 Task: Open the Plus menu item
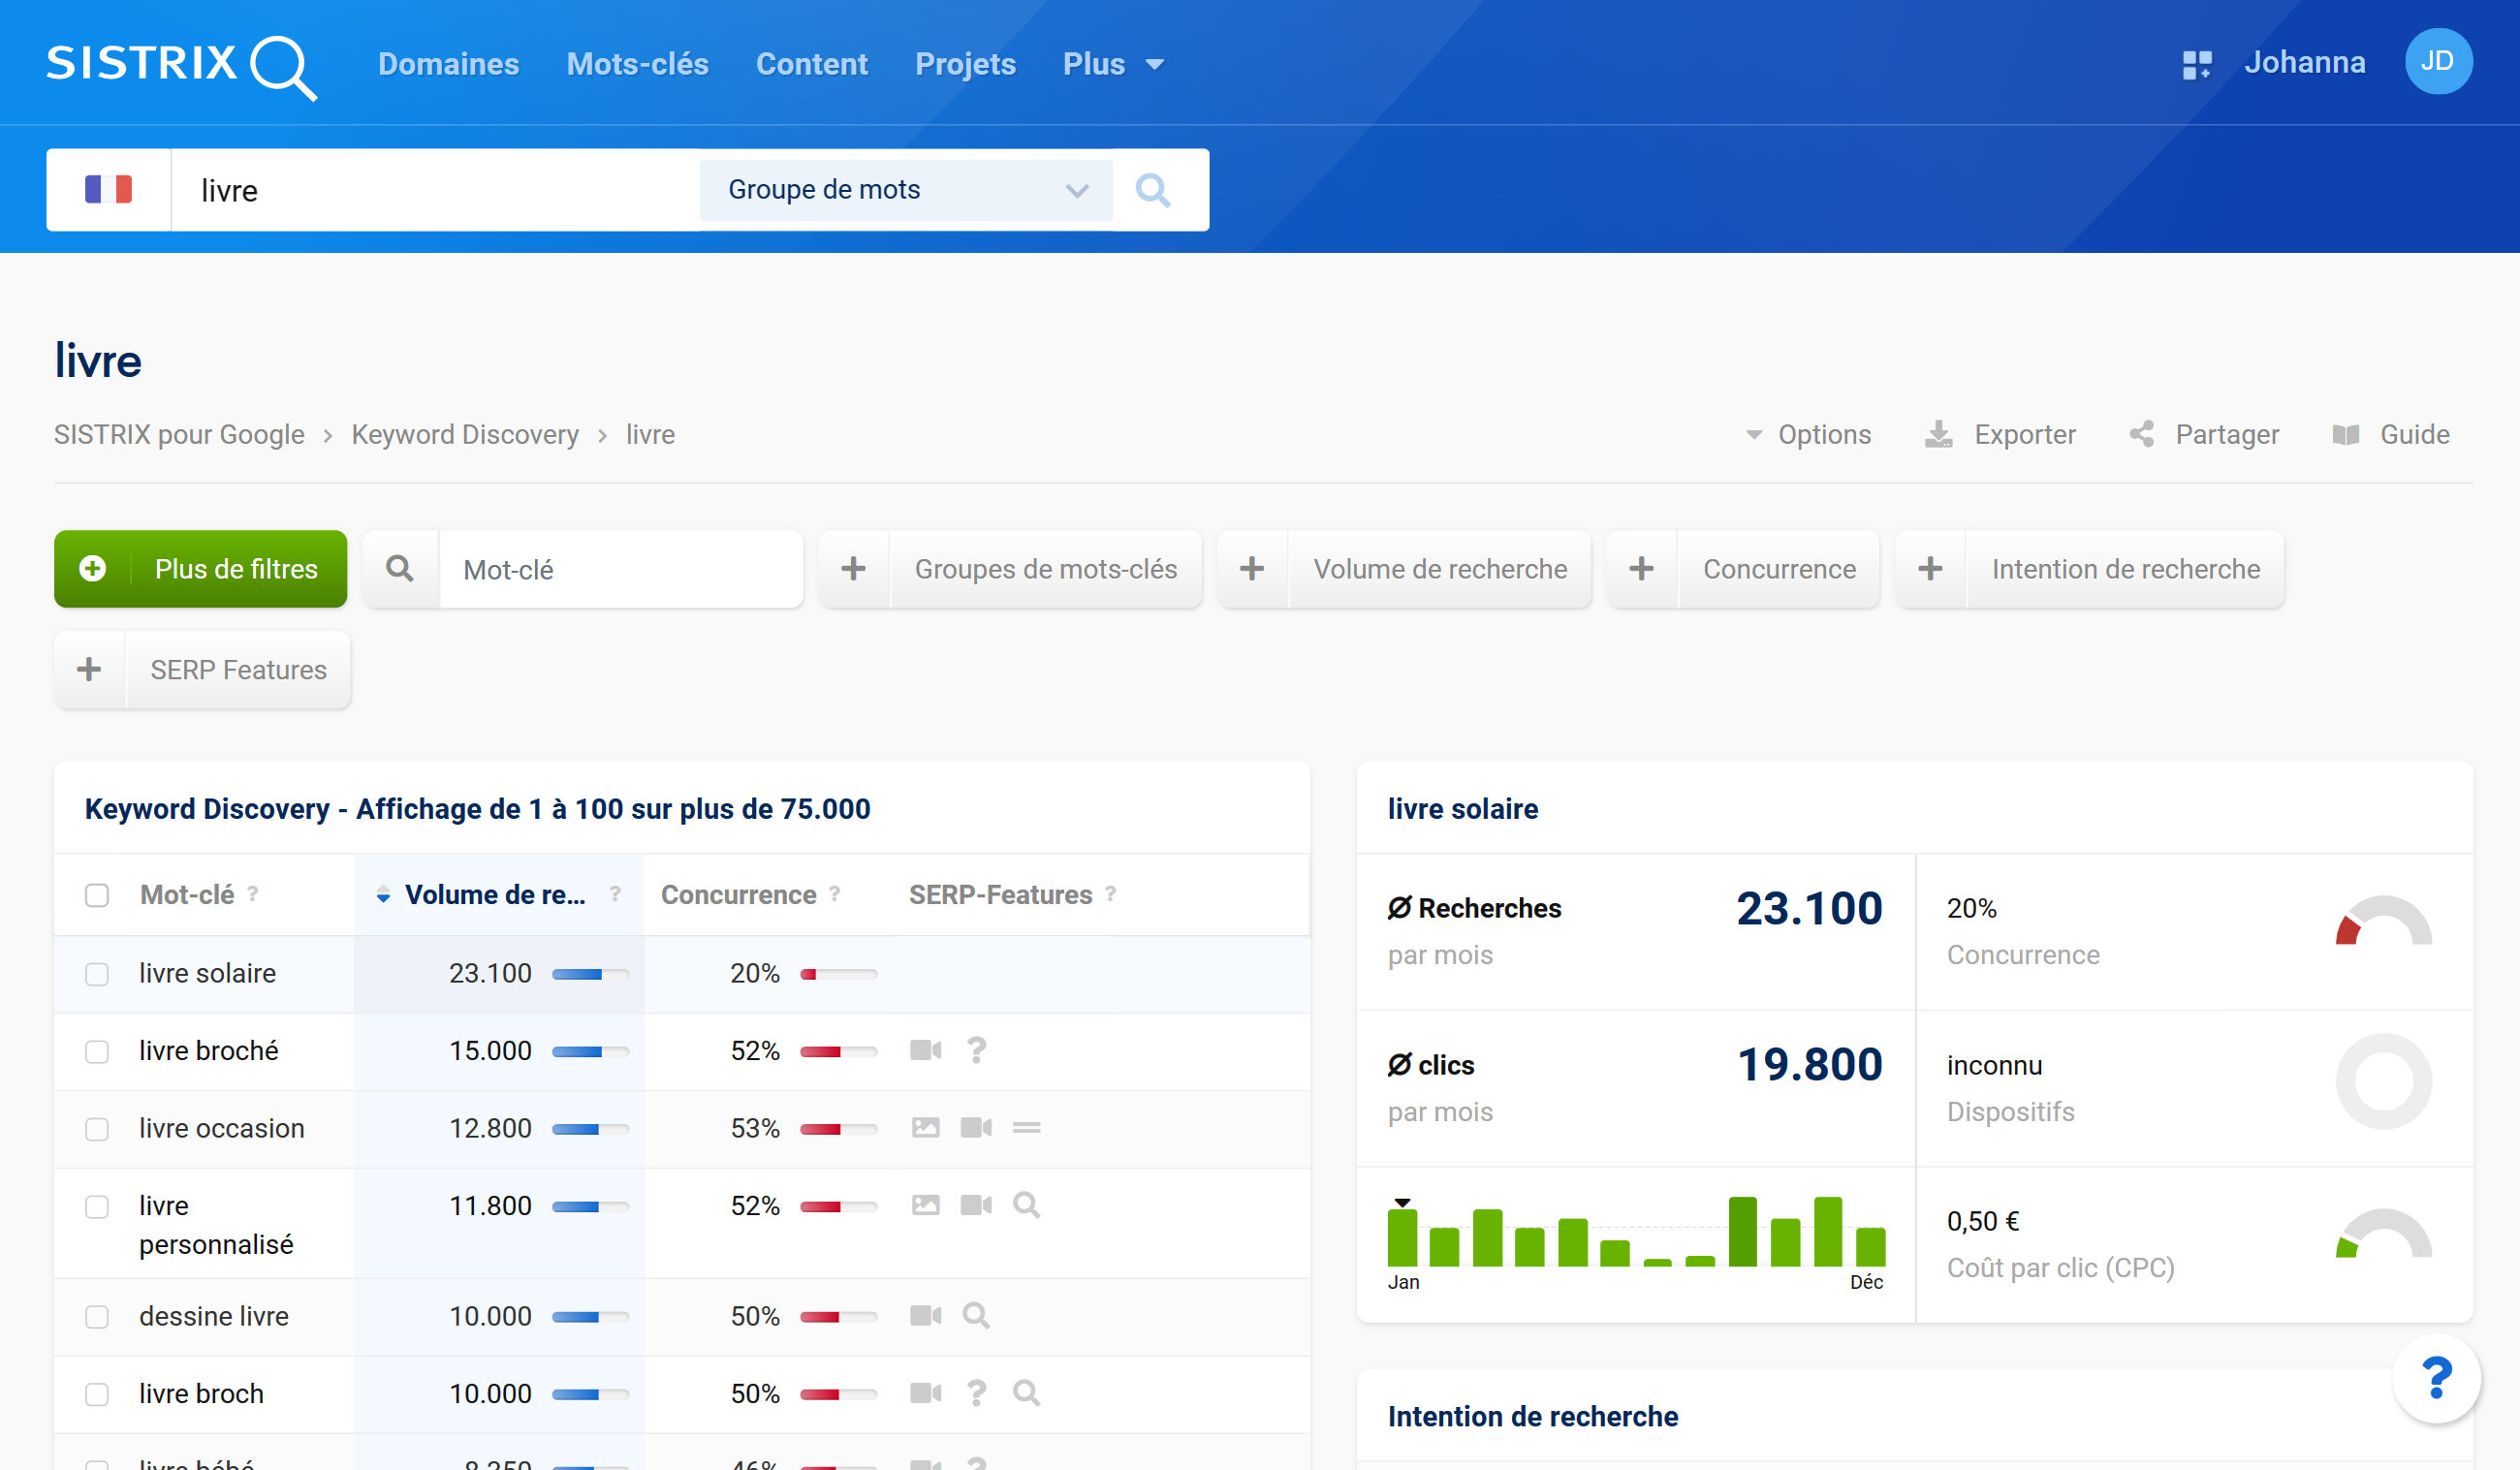click(1112, 63)
